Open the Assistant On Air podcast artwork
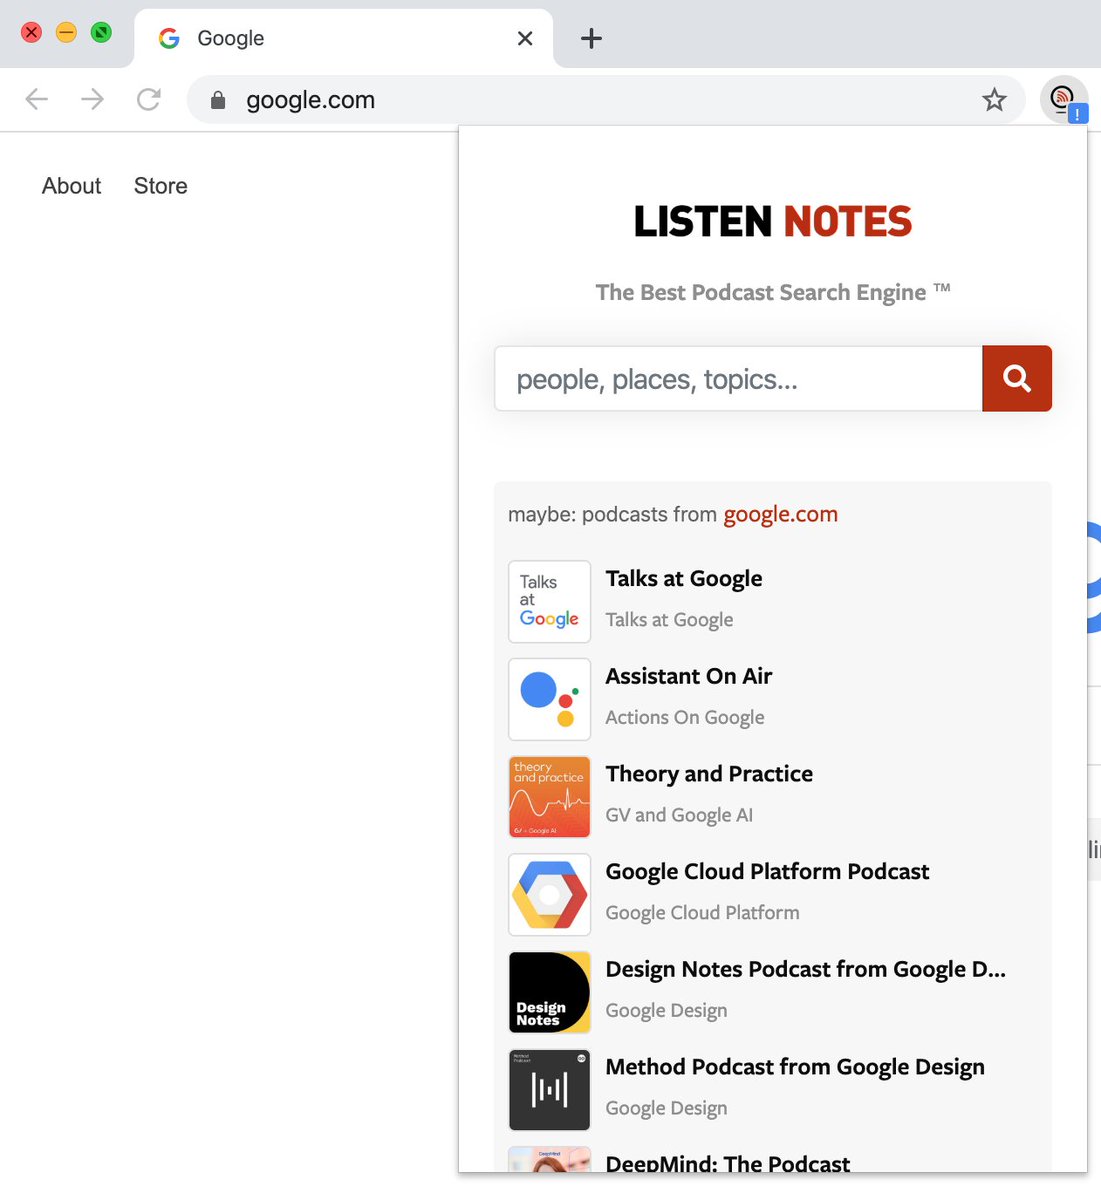Image resolution: width=1101 pixels, height=1200 pixels. point(549,699)
